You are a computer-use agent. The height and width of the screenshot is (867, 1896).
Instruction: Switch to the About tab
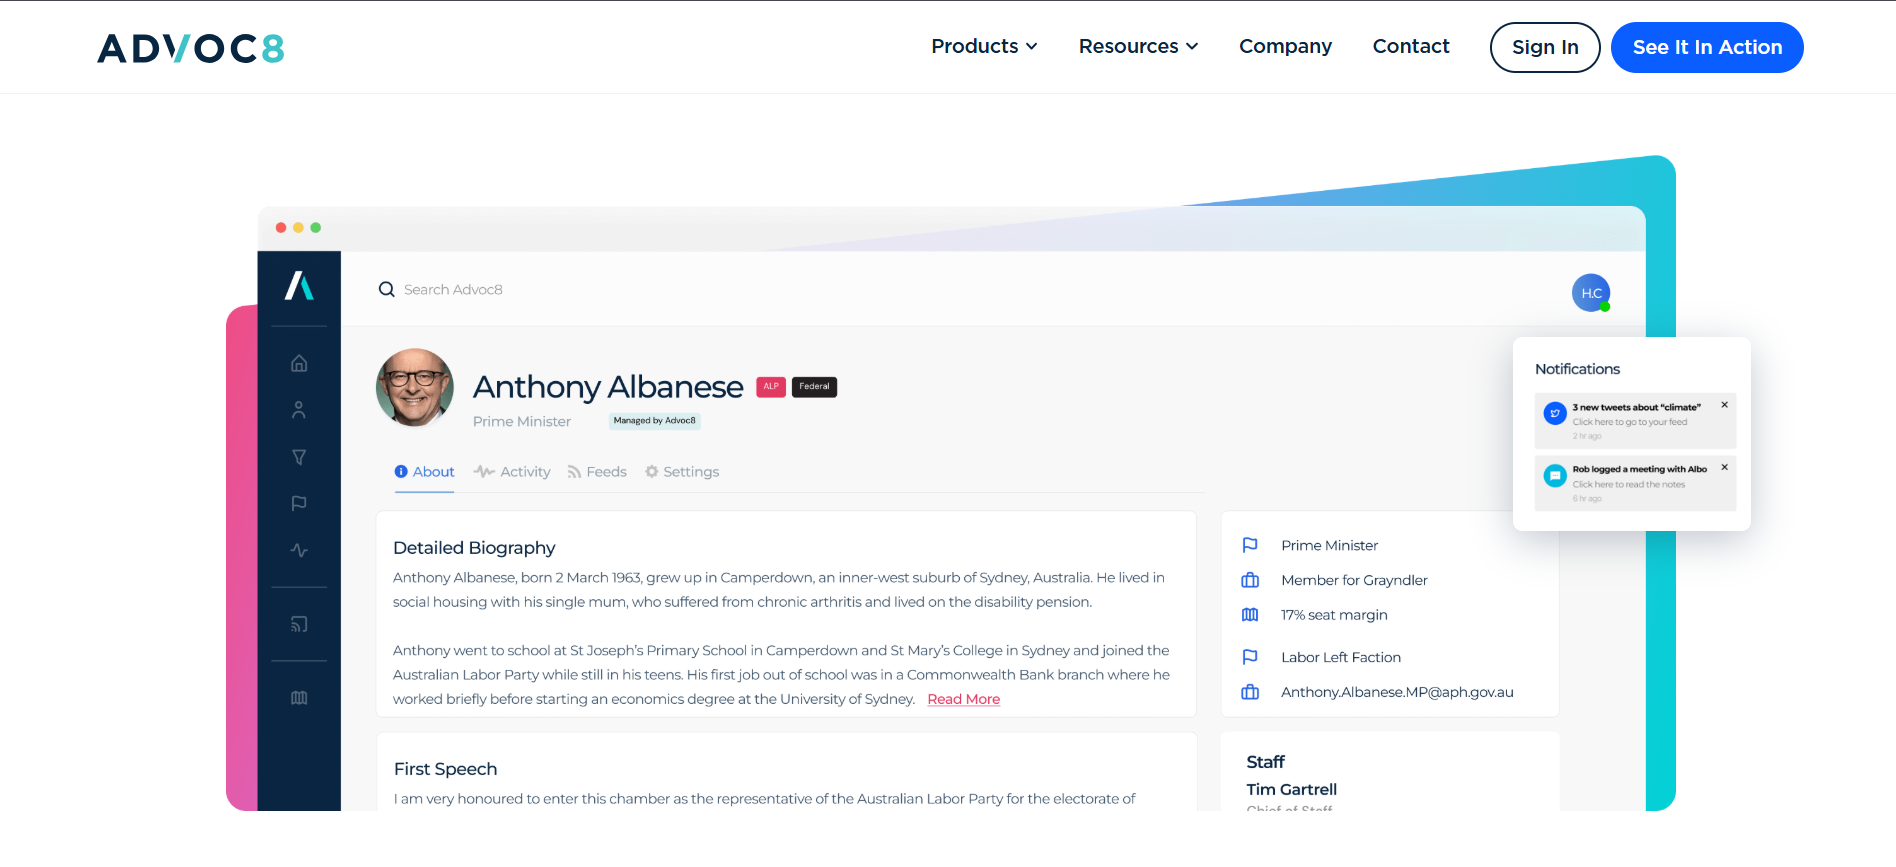click(424, 472)
